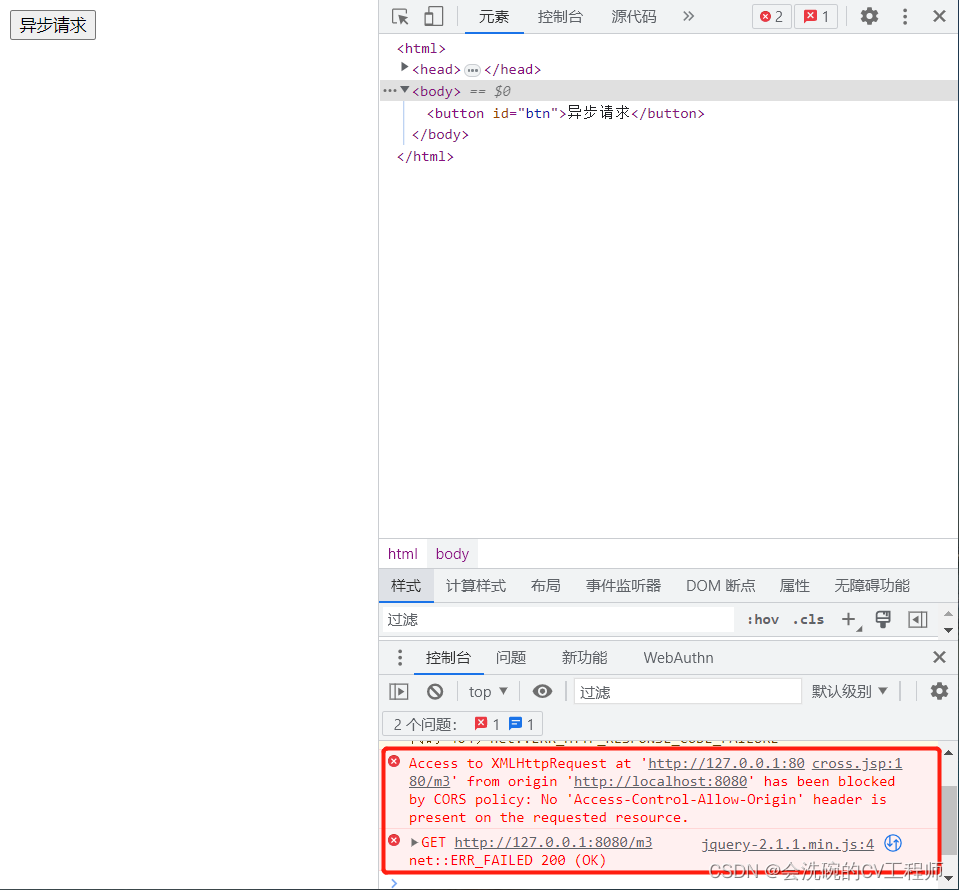Viewport: 959px width, 890px height.
Task: Activate the inspect element picker icon
Action: (x=400, y=17)
